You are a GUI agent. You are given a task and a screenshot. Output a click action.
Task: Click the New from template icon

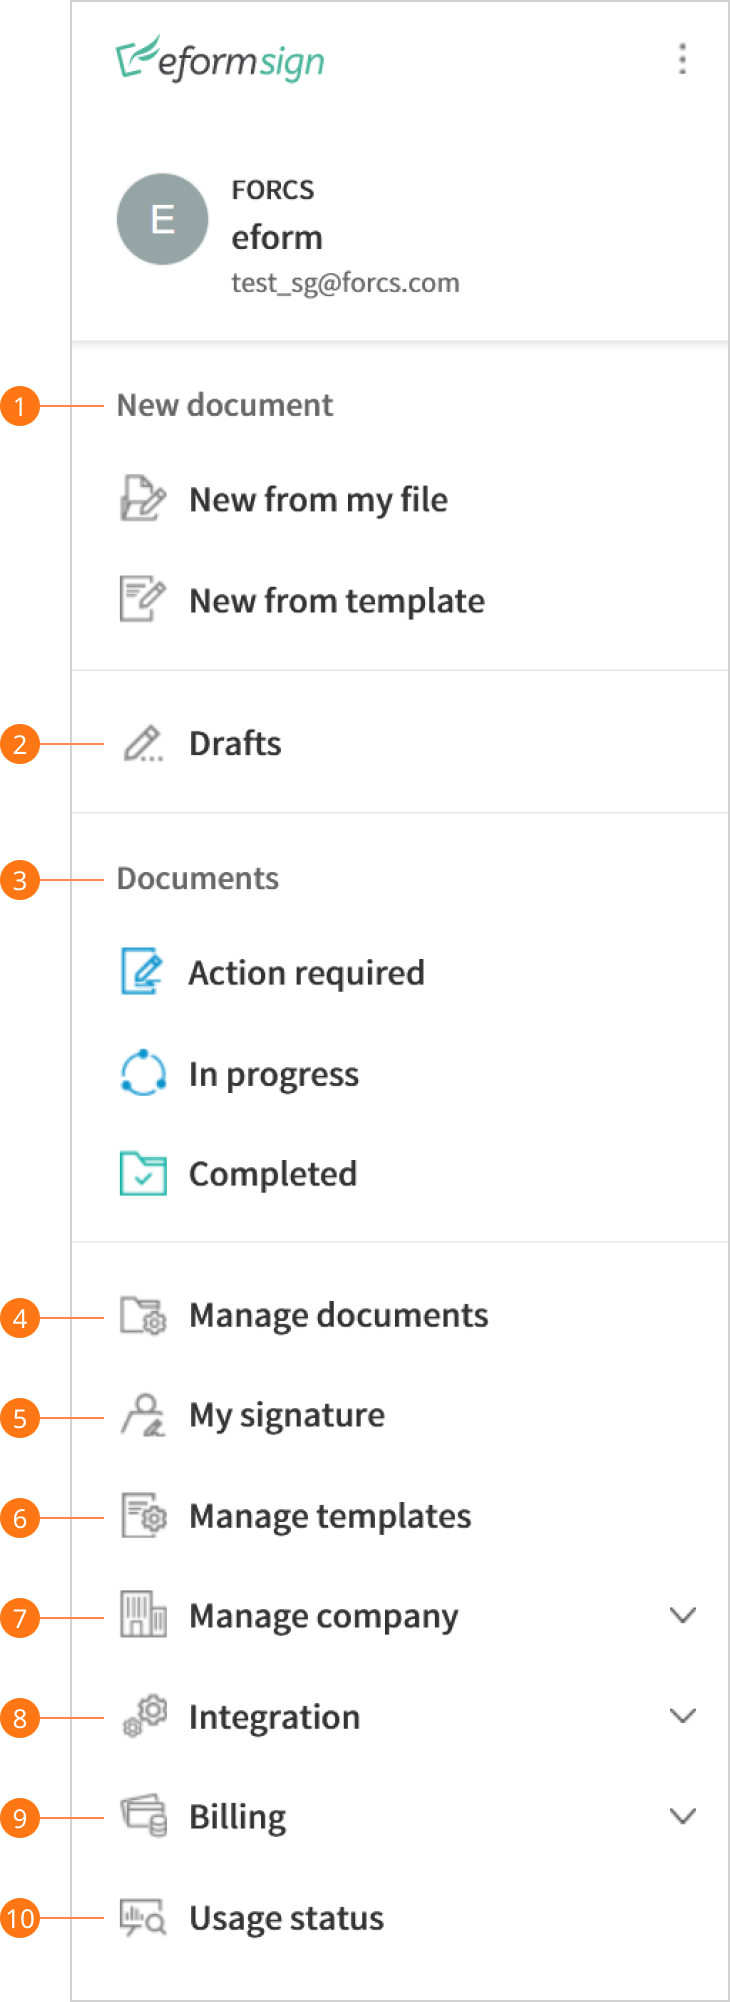[143, 599]
